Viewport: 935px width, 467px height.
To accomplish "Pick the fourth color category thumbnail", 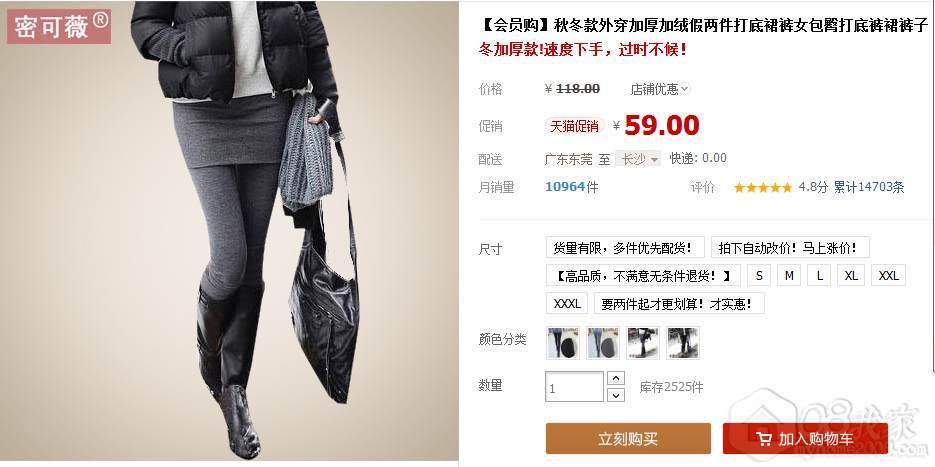I will coord(683,343).
